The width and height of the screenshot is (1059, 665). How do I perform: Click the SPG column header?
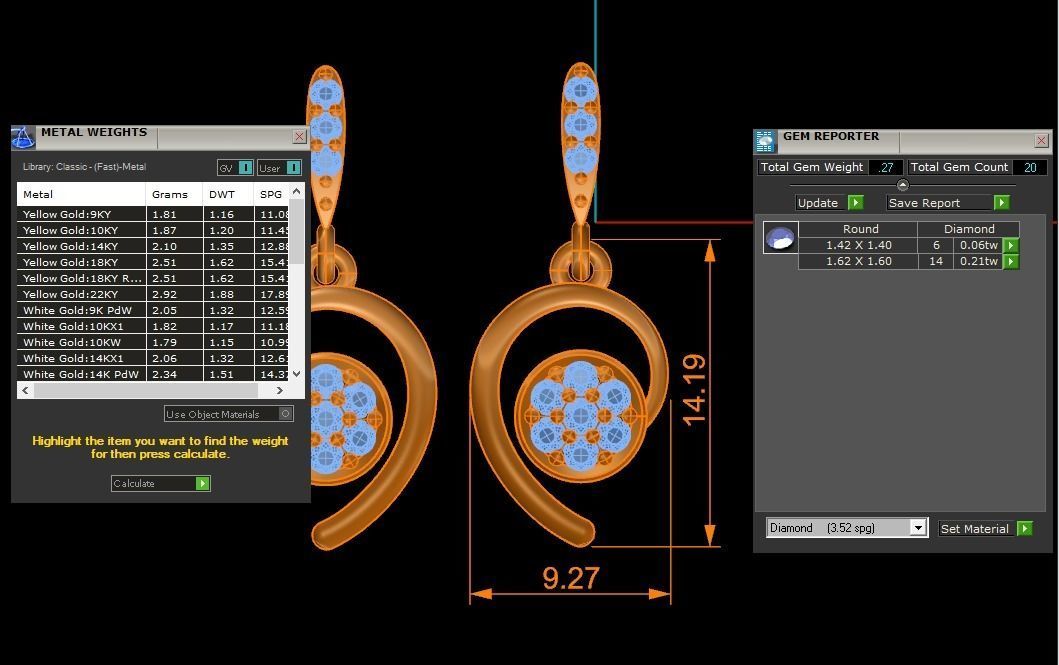(x=272, y=194)
